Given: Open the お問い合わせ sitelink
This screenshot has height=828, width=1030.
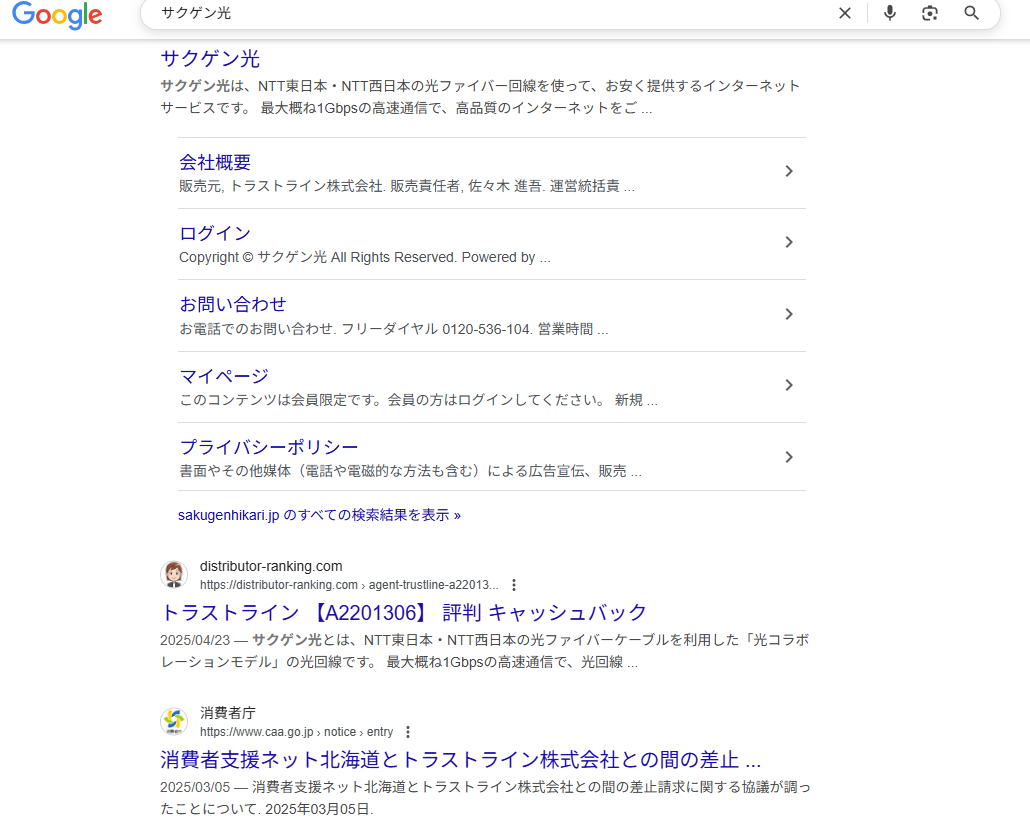Looking at the screenshot, I should pos(233,304).
